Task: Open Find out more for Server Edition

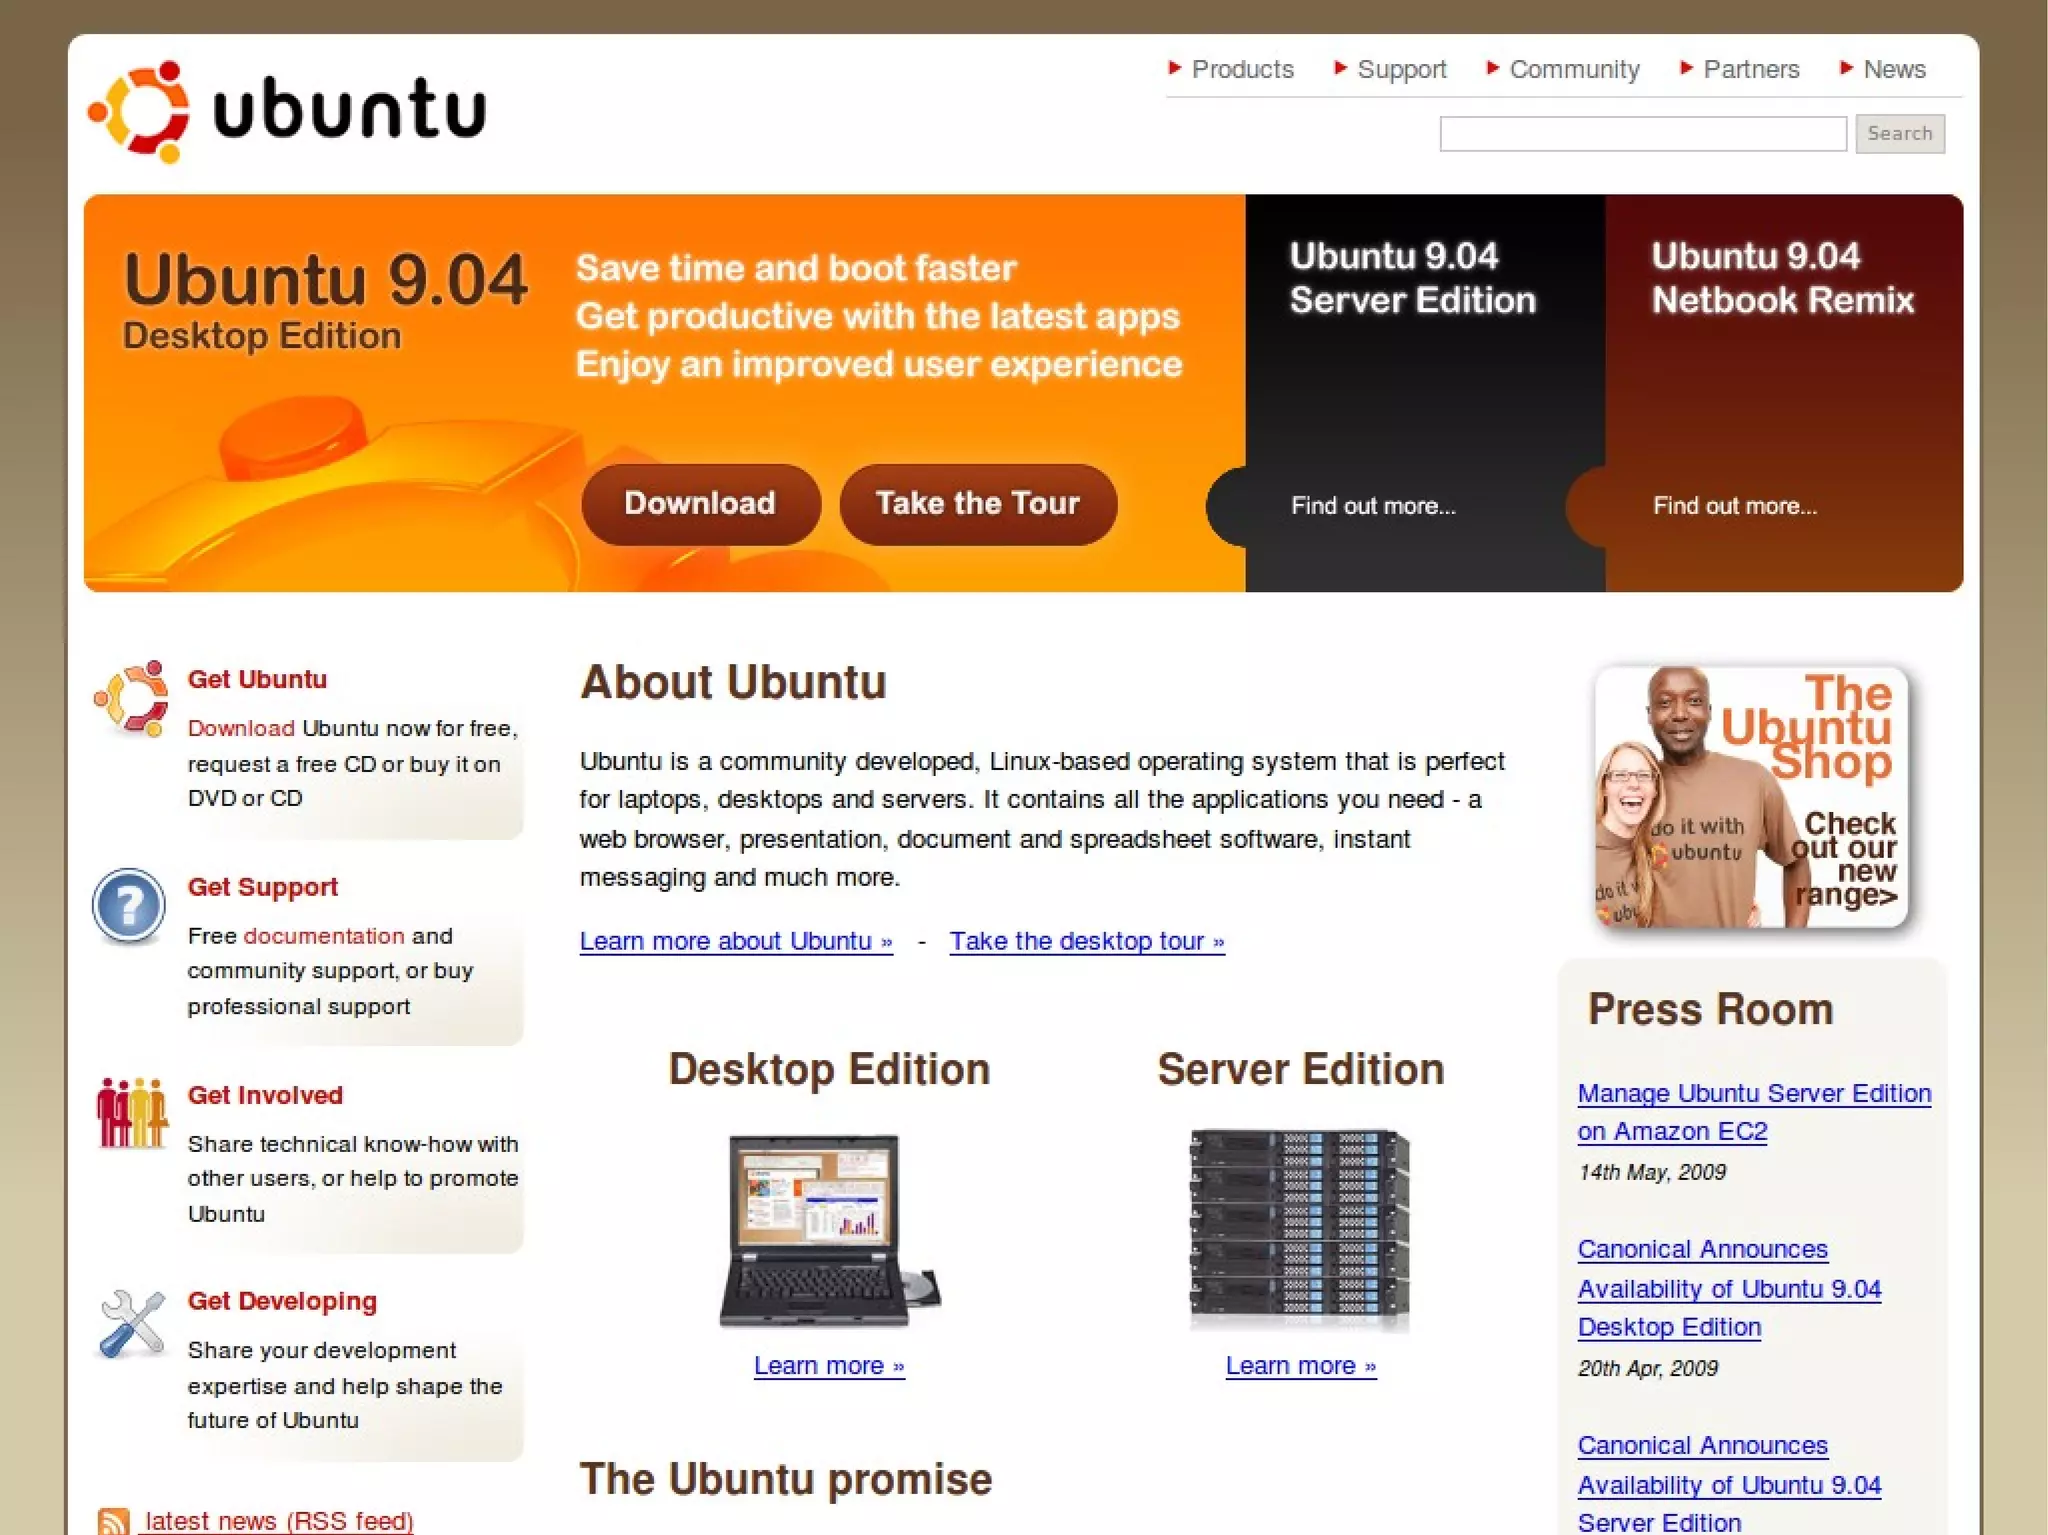Action: pyautogui.click(x=1373, y=506)
